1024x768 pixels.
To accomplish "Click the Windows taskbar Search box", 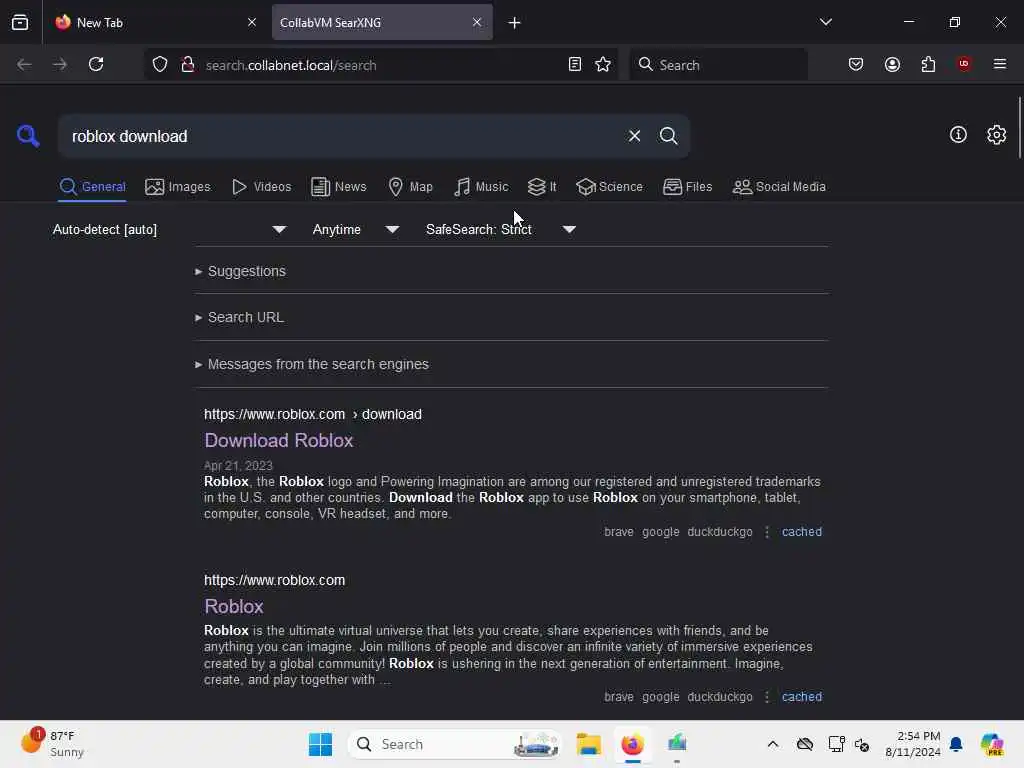I will pyautogui.click(x=455, y=744).
